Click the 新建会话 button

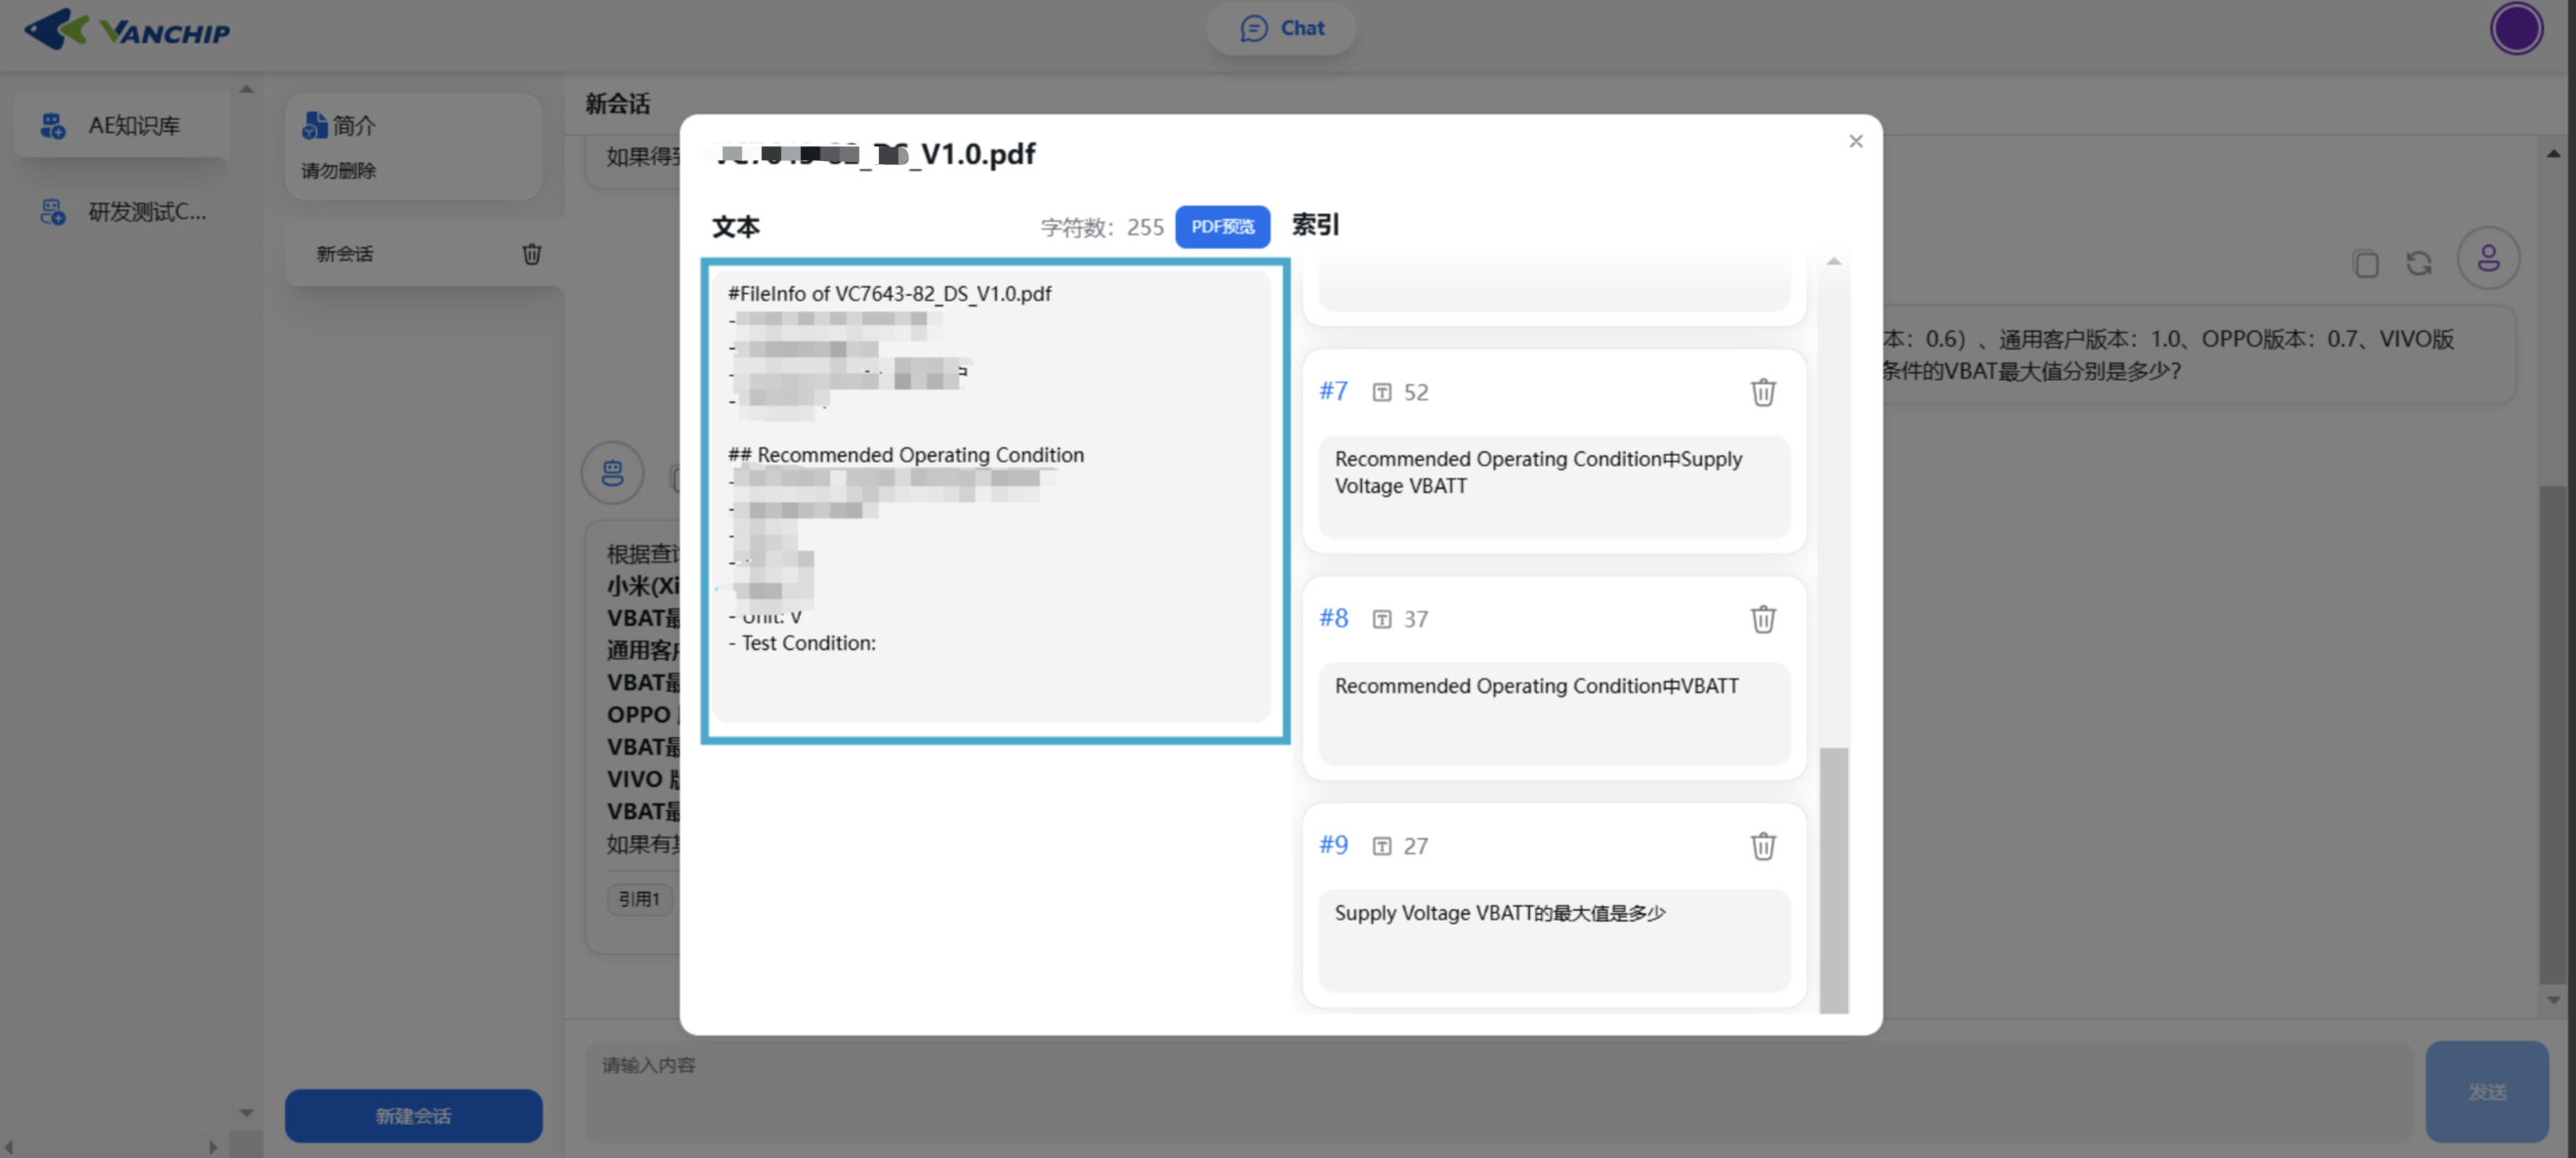click(x=413, y=1115)
